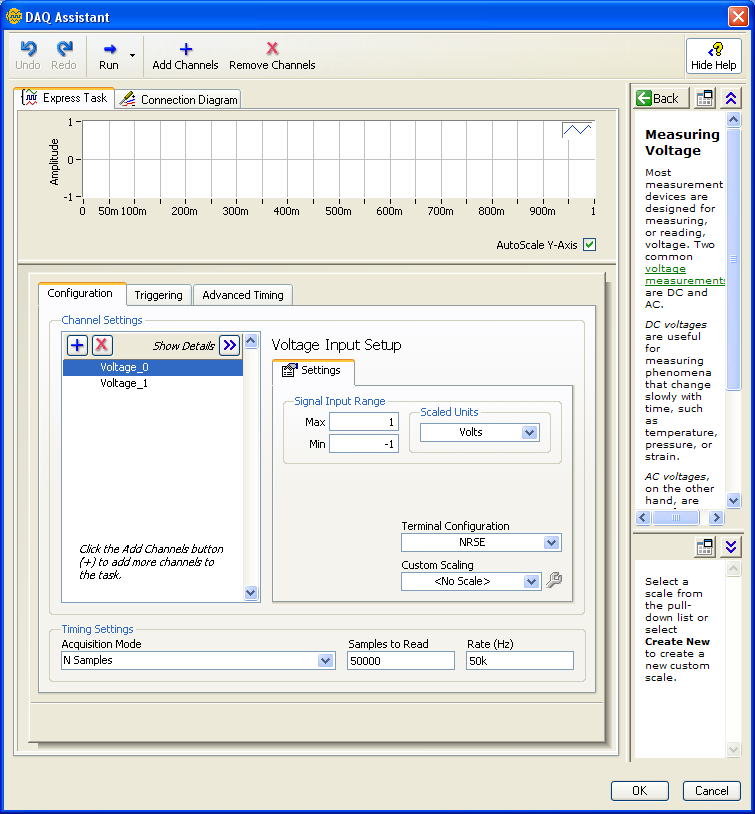The height and width of the screenshot is (814, 755).
Task: Click the Undo arrow icon
Action: pos(28,49)
